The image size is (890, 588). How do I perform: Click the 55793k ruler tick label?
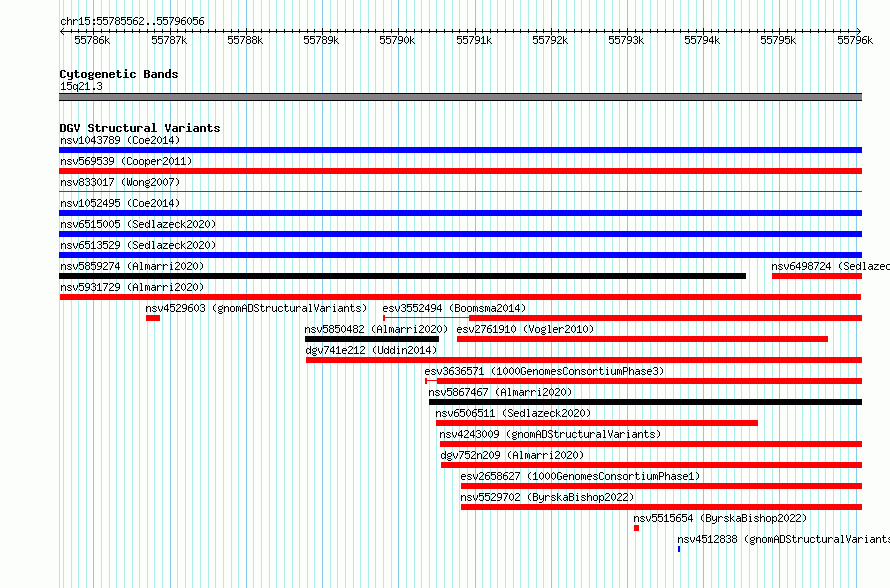click(x=626, y=40)
